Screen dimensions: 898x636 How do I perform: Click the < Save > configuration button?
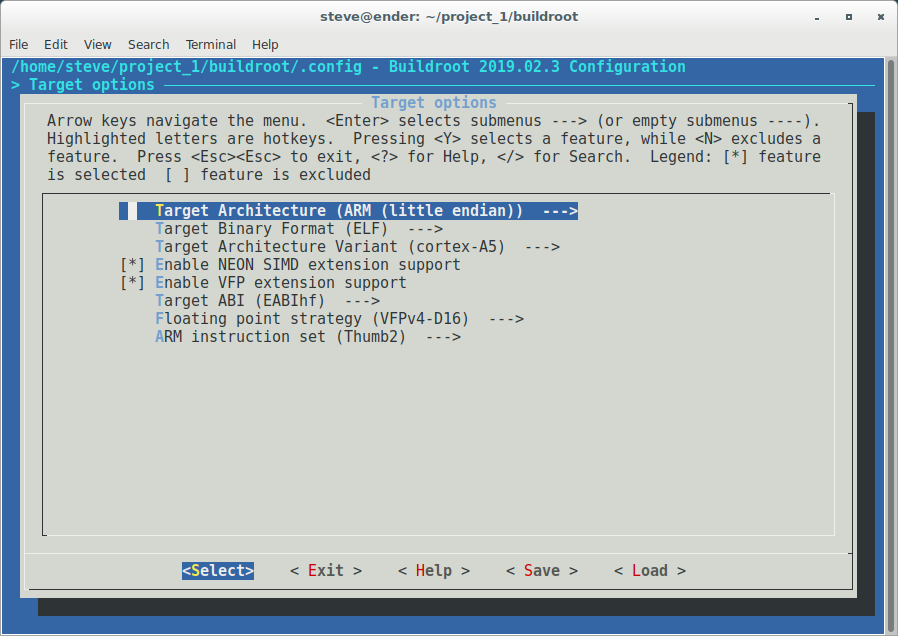coord(541,570)
